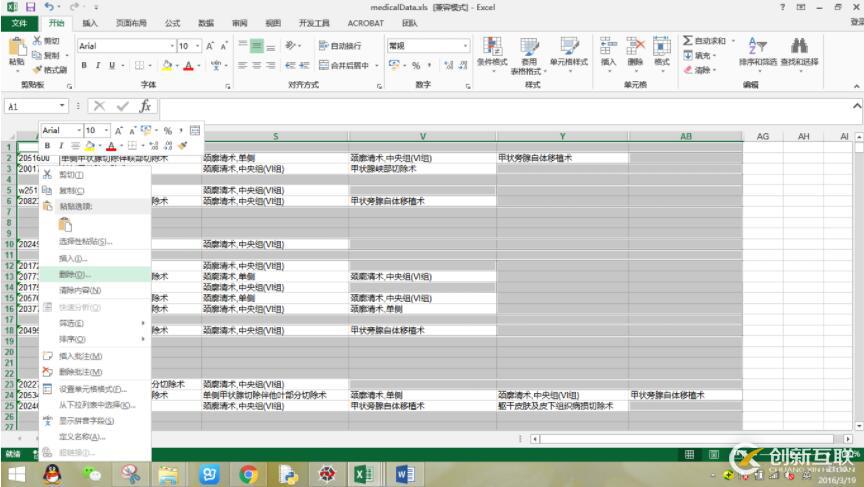
Task: Collapse the ribbon with the small arrow
Action: [856, 86]
